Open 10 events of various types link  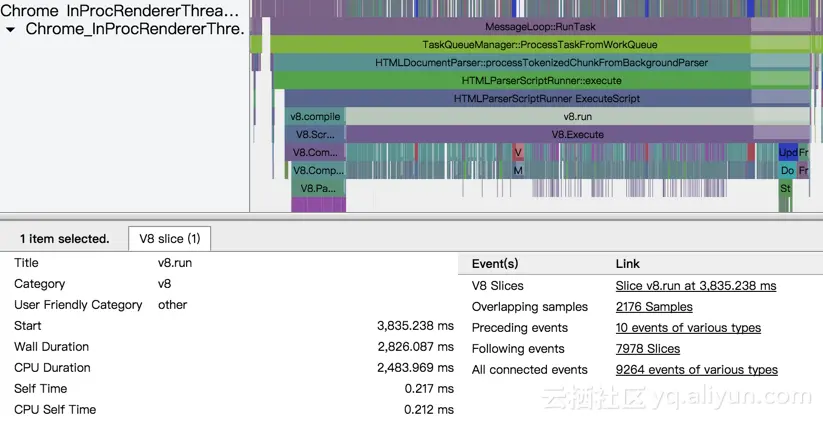click(688, 328)
